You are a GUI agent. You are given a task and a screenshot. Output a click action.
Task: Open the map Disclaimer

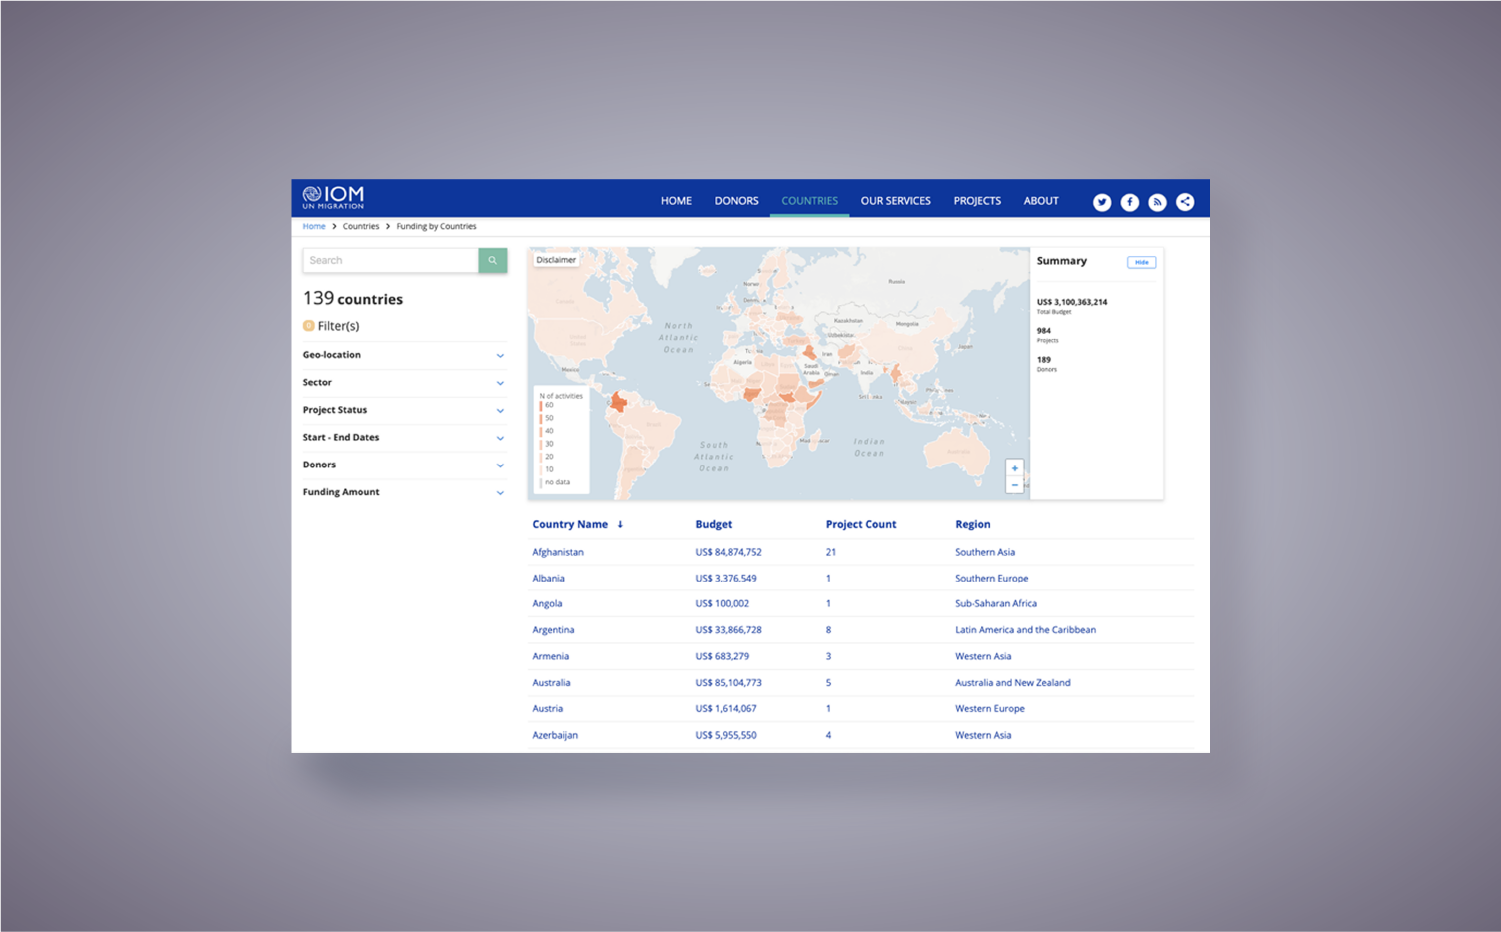click(556, 260)
